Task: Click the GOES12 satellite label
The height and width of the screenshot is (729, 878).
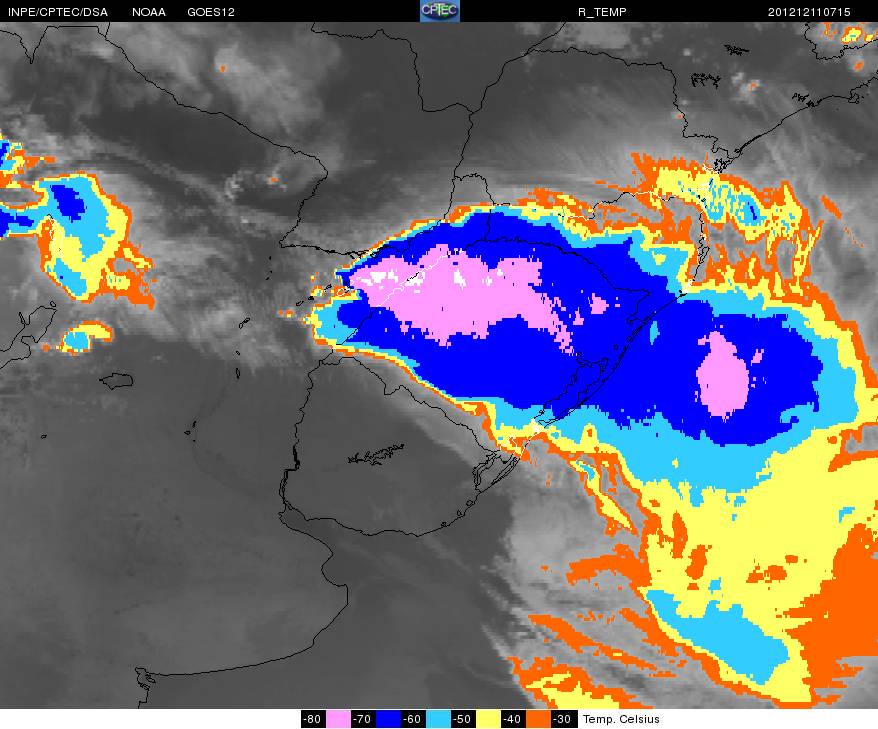Action: click(211, 12)
